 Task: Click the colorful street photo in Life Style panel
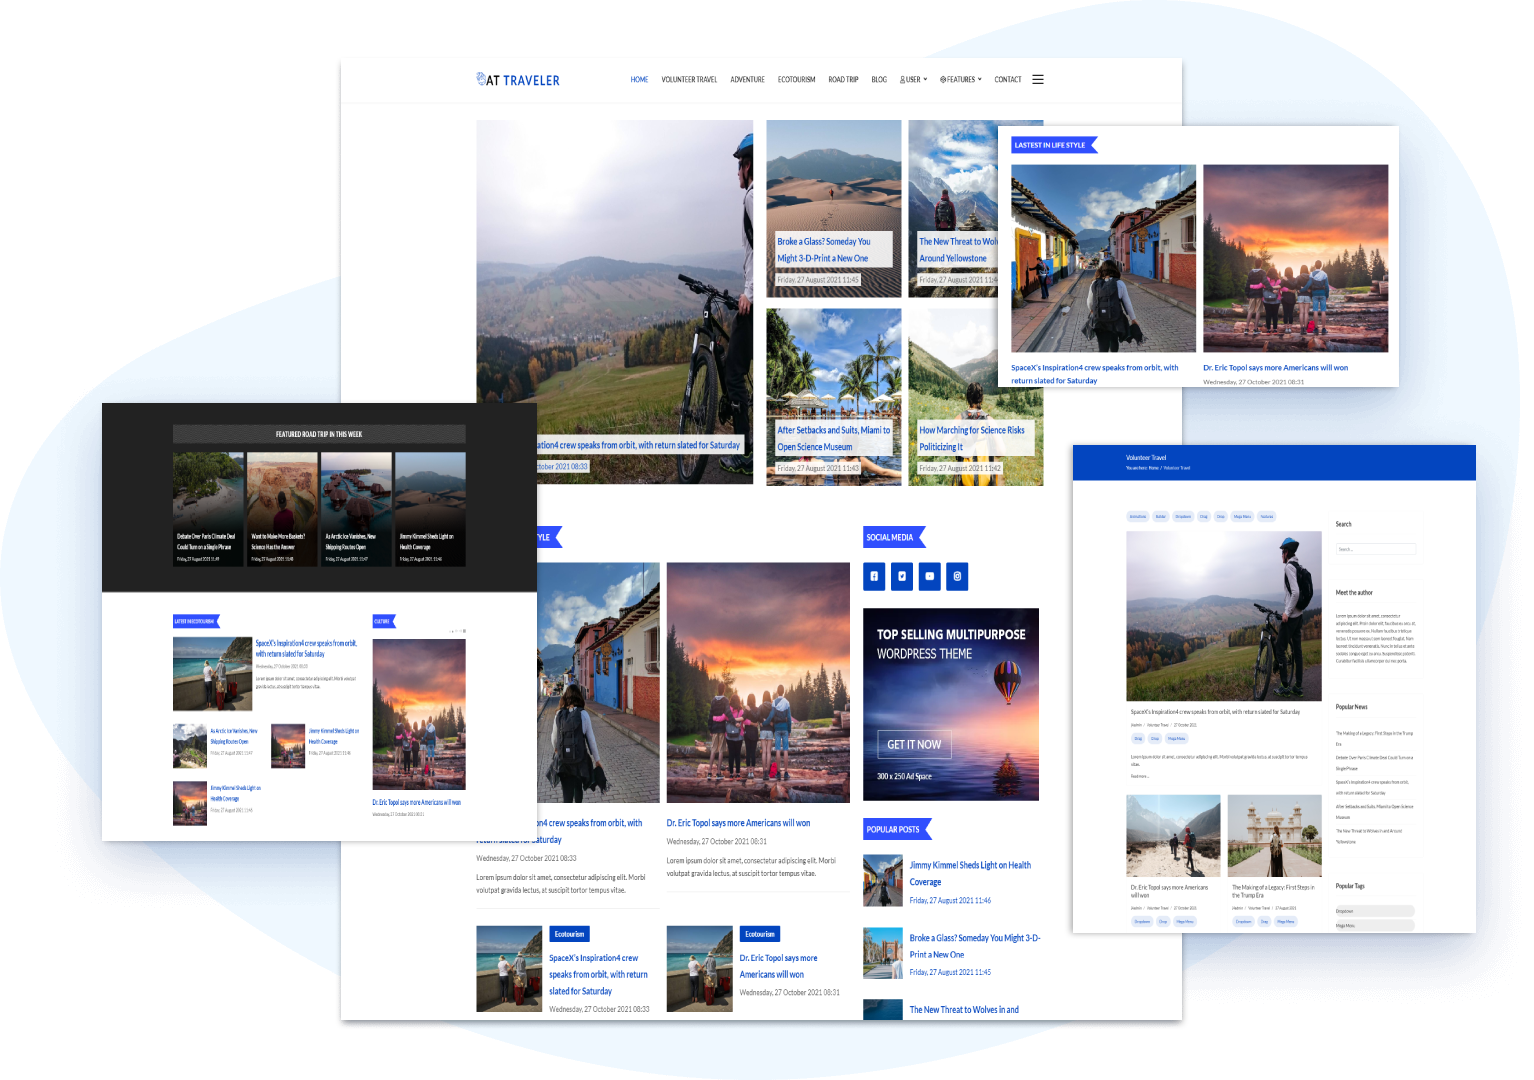[x=1103, y=258]
